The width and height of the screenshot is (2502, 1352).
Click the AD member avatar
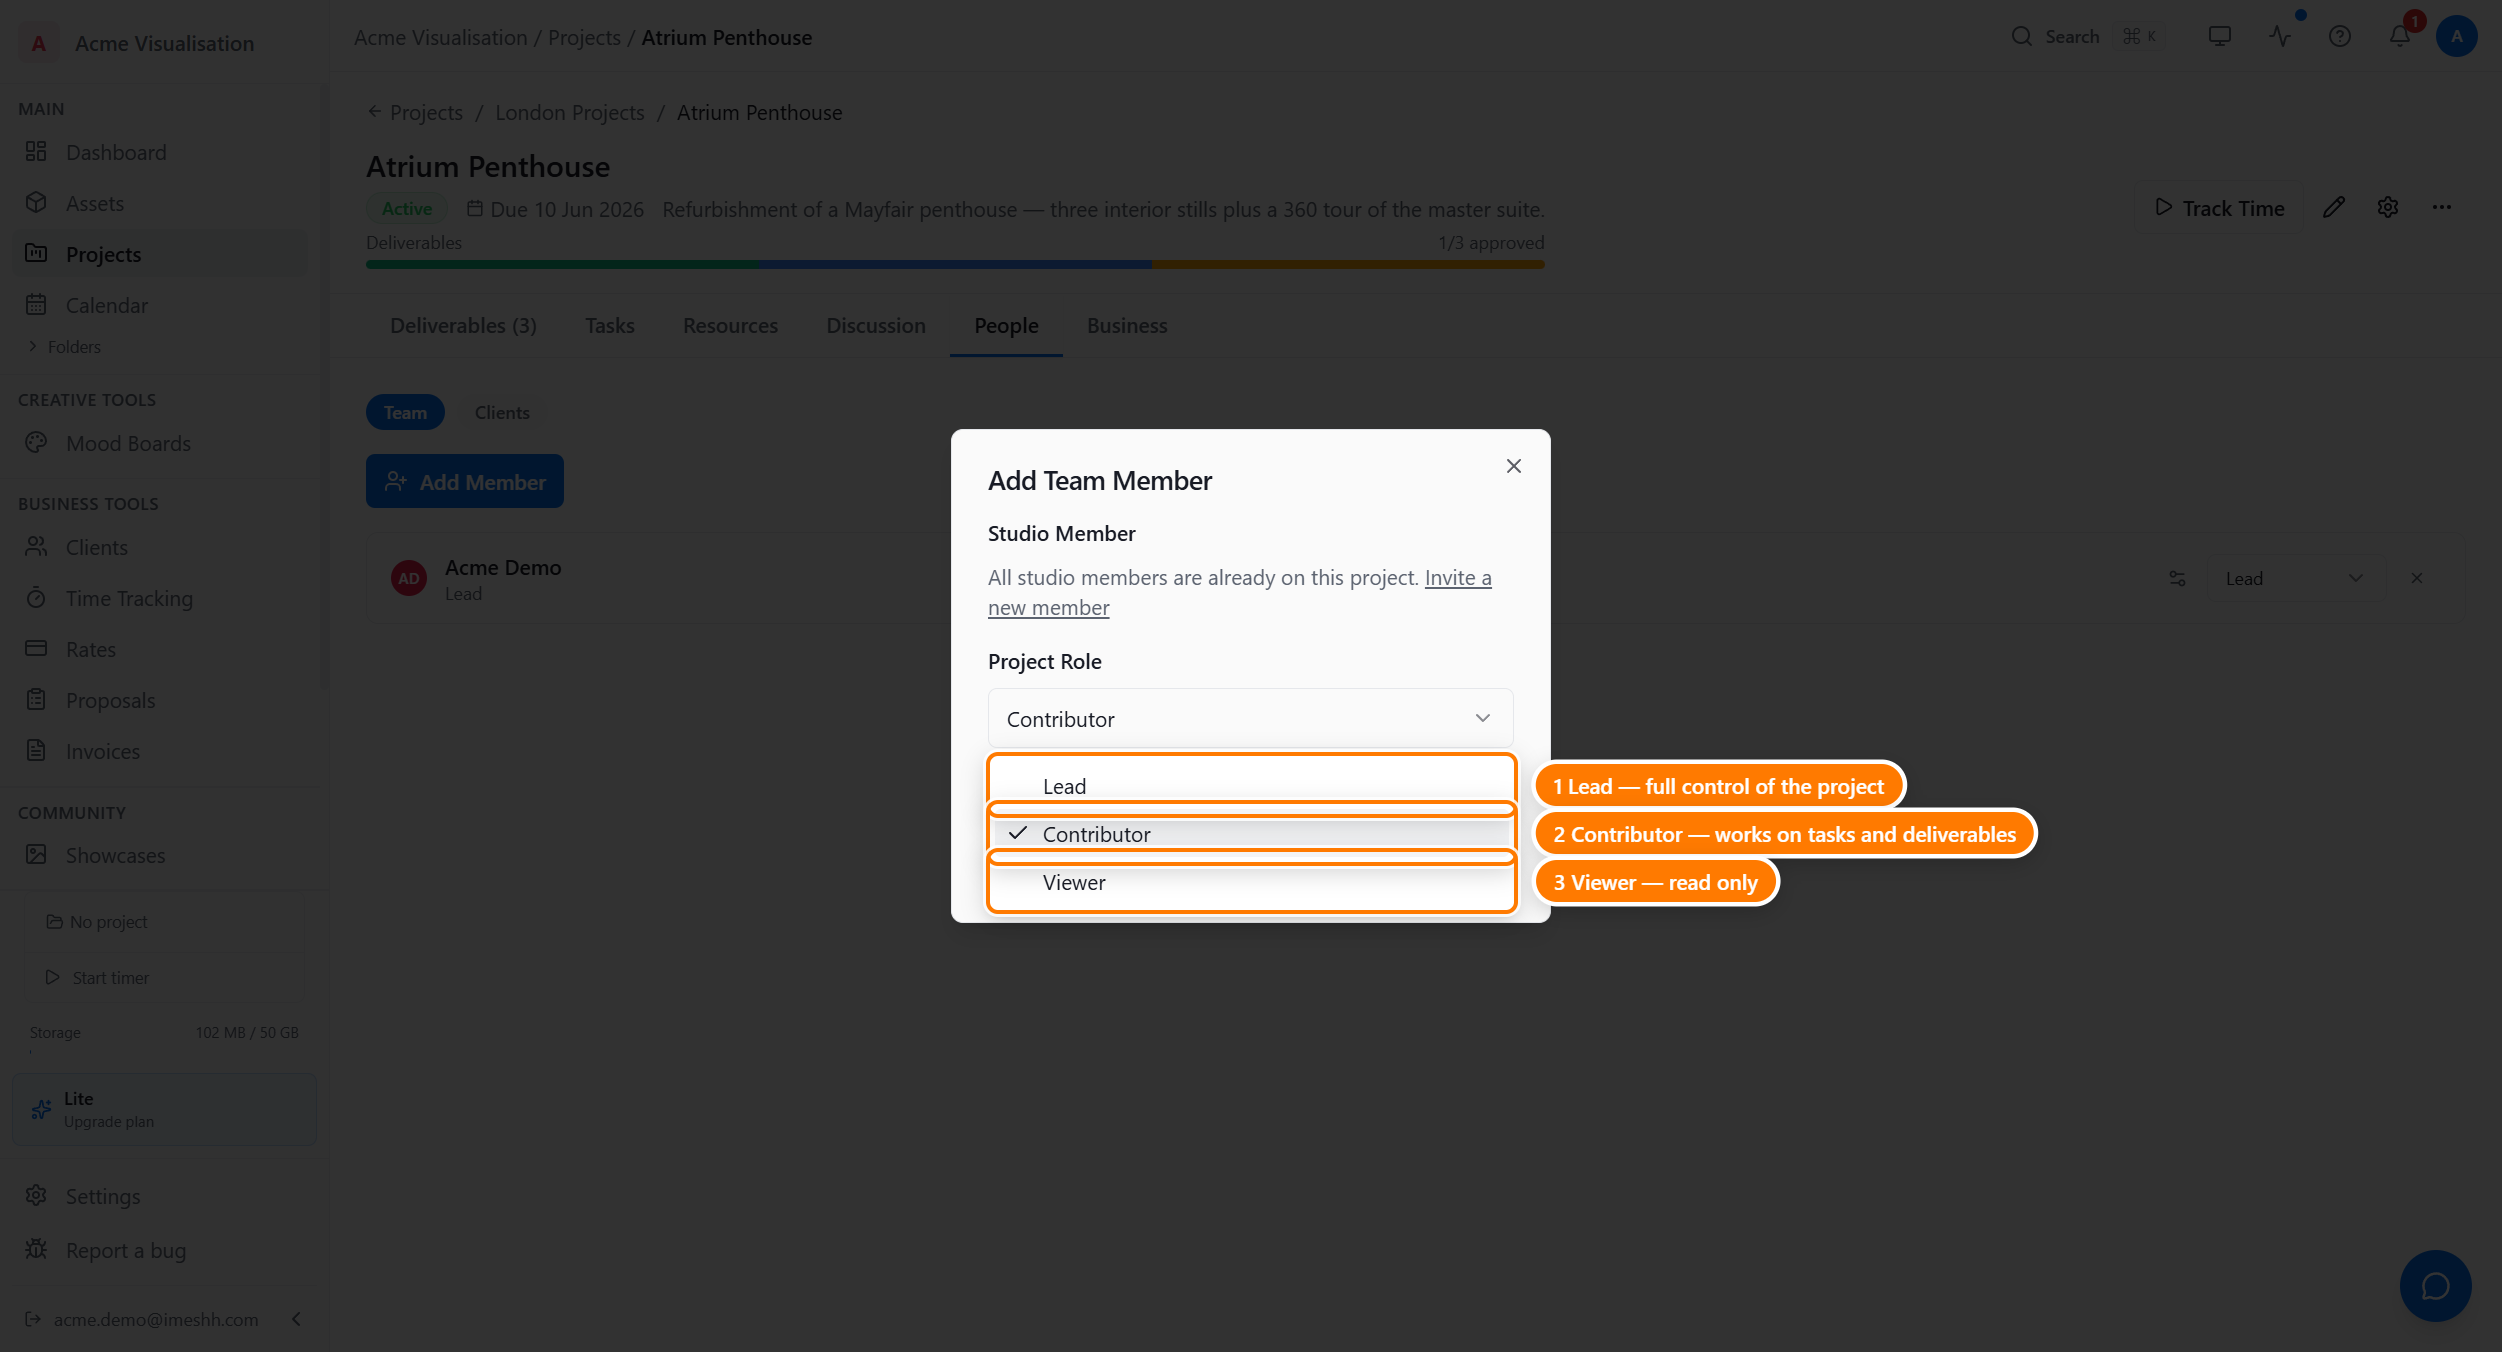(408, 578)
